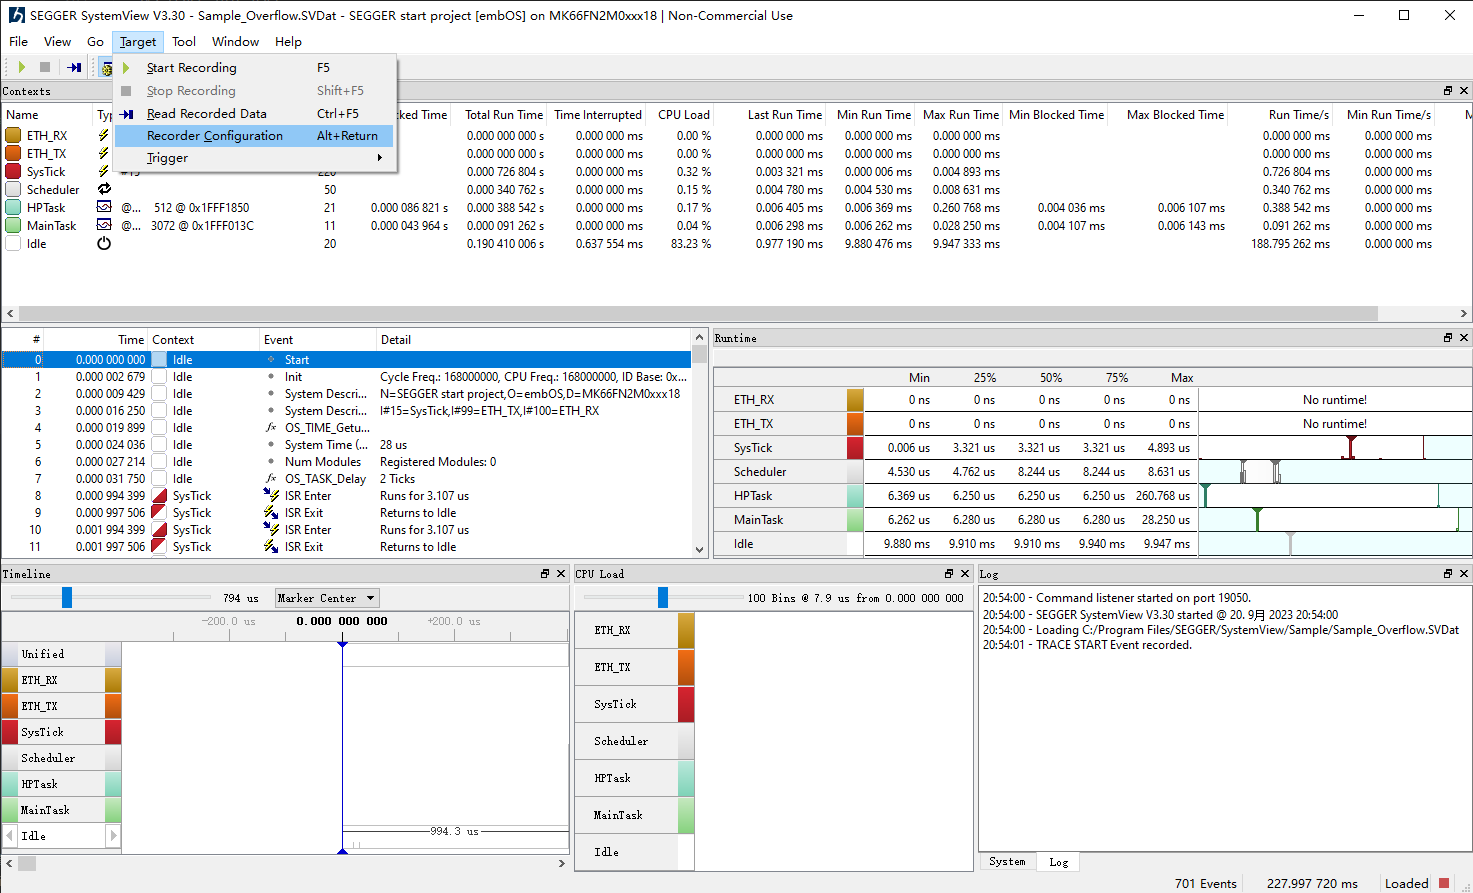Adjust the CPU Load bins slider handle
Viewport: 1473px width, 893px height.
click(x=663, y=597)
